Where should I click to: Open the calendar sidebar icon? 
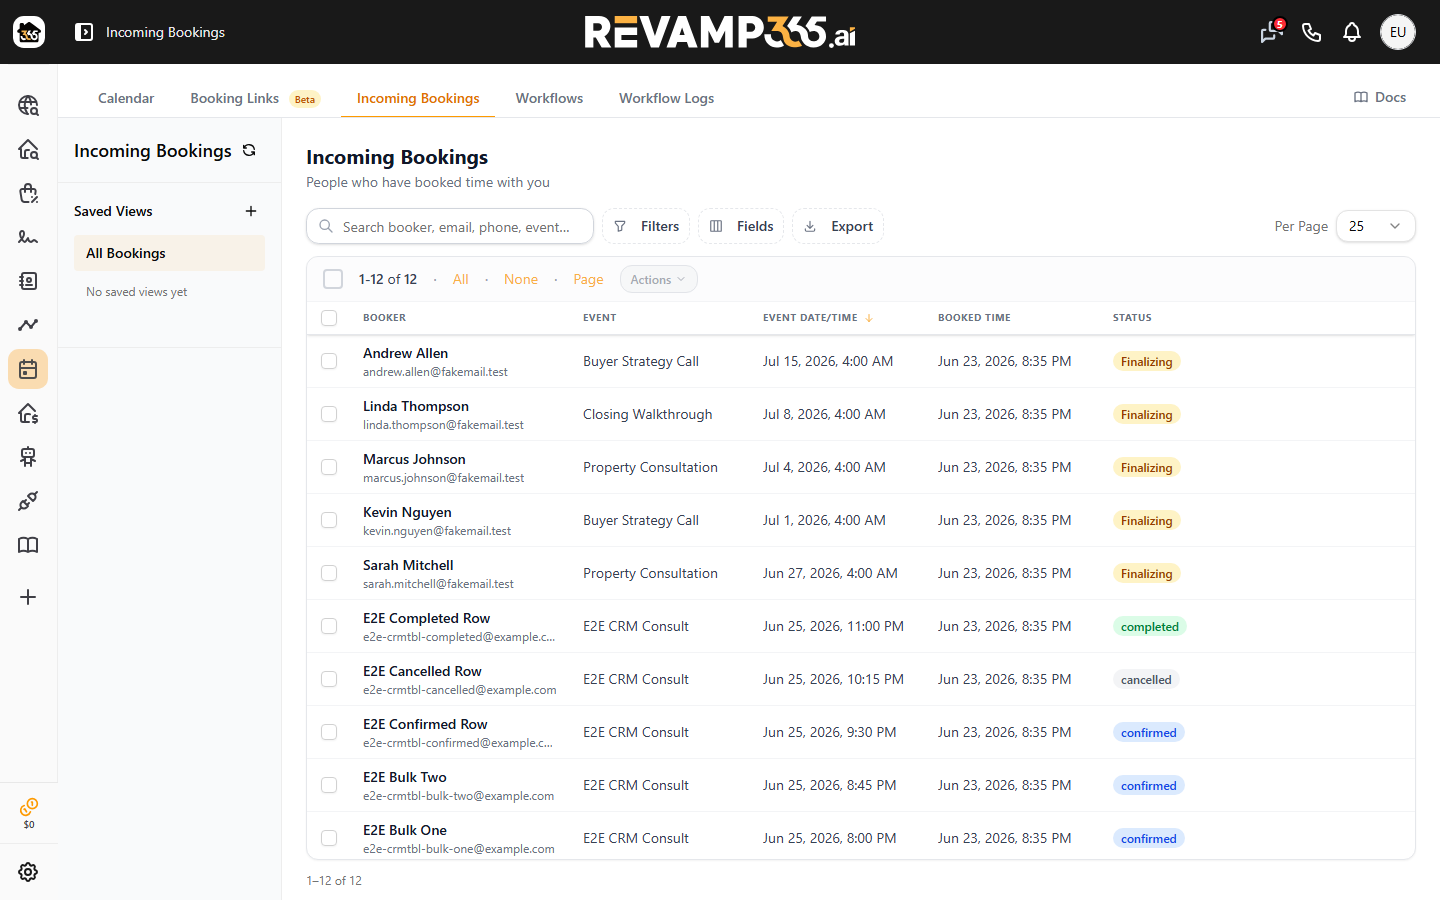pyautogui.click(x=28, y=369)
